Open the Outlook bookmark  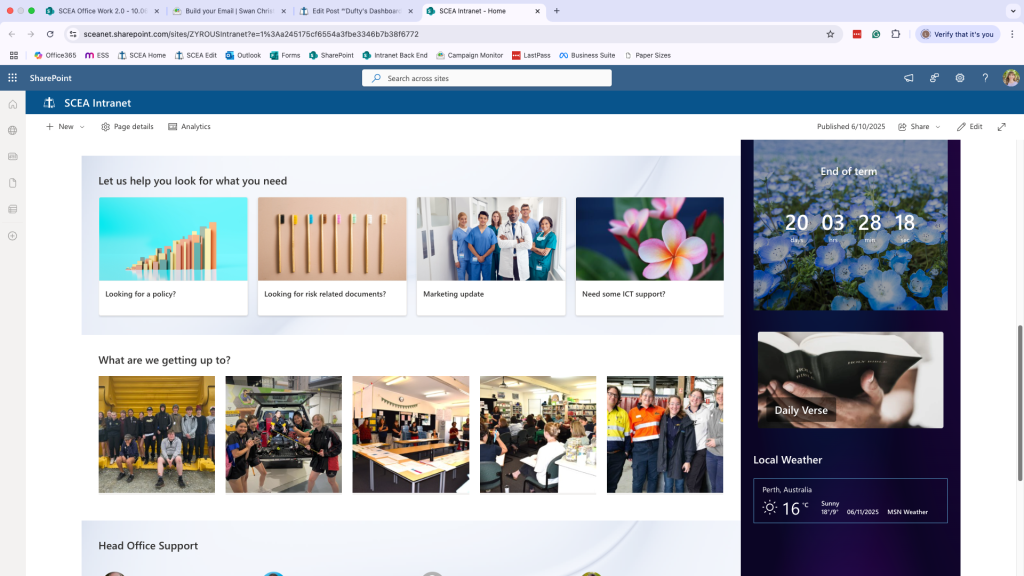(243, 56)
